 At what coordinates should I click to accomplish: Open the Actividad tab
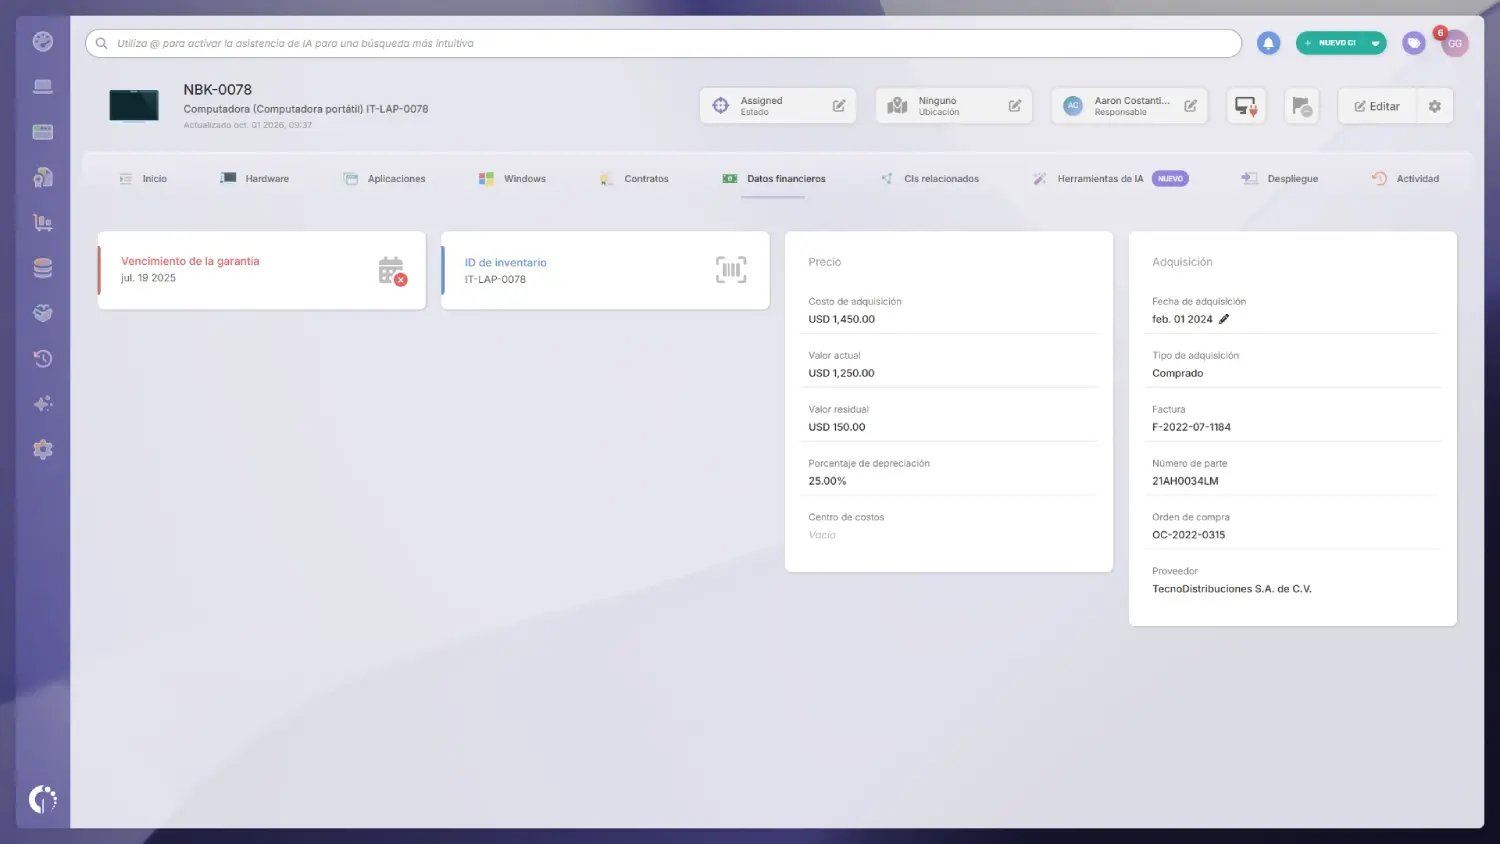pos(1405,179)
